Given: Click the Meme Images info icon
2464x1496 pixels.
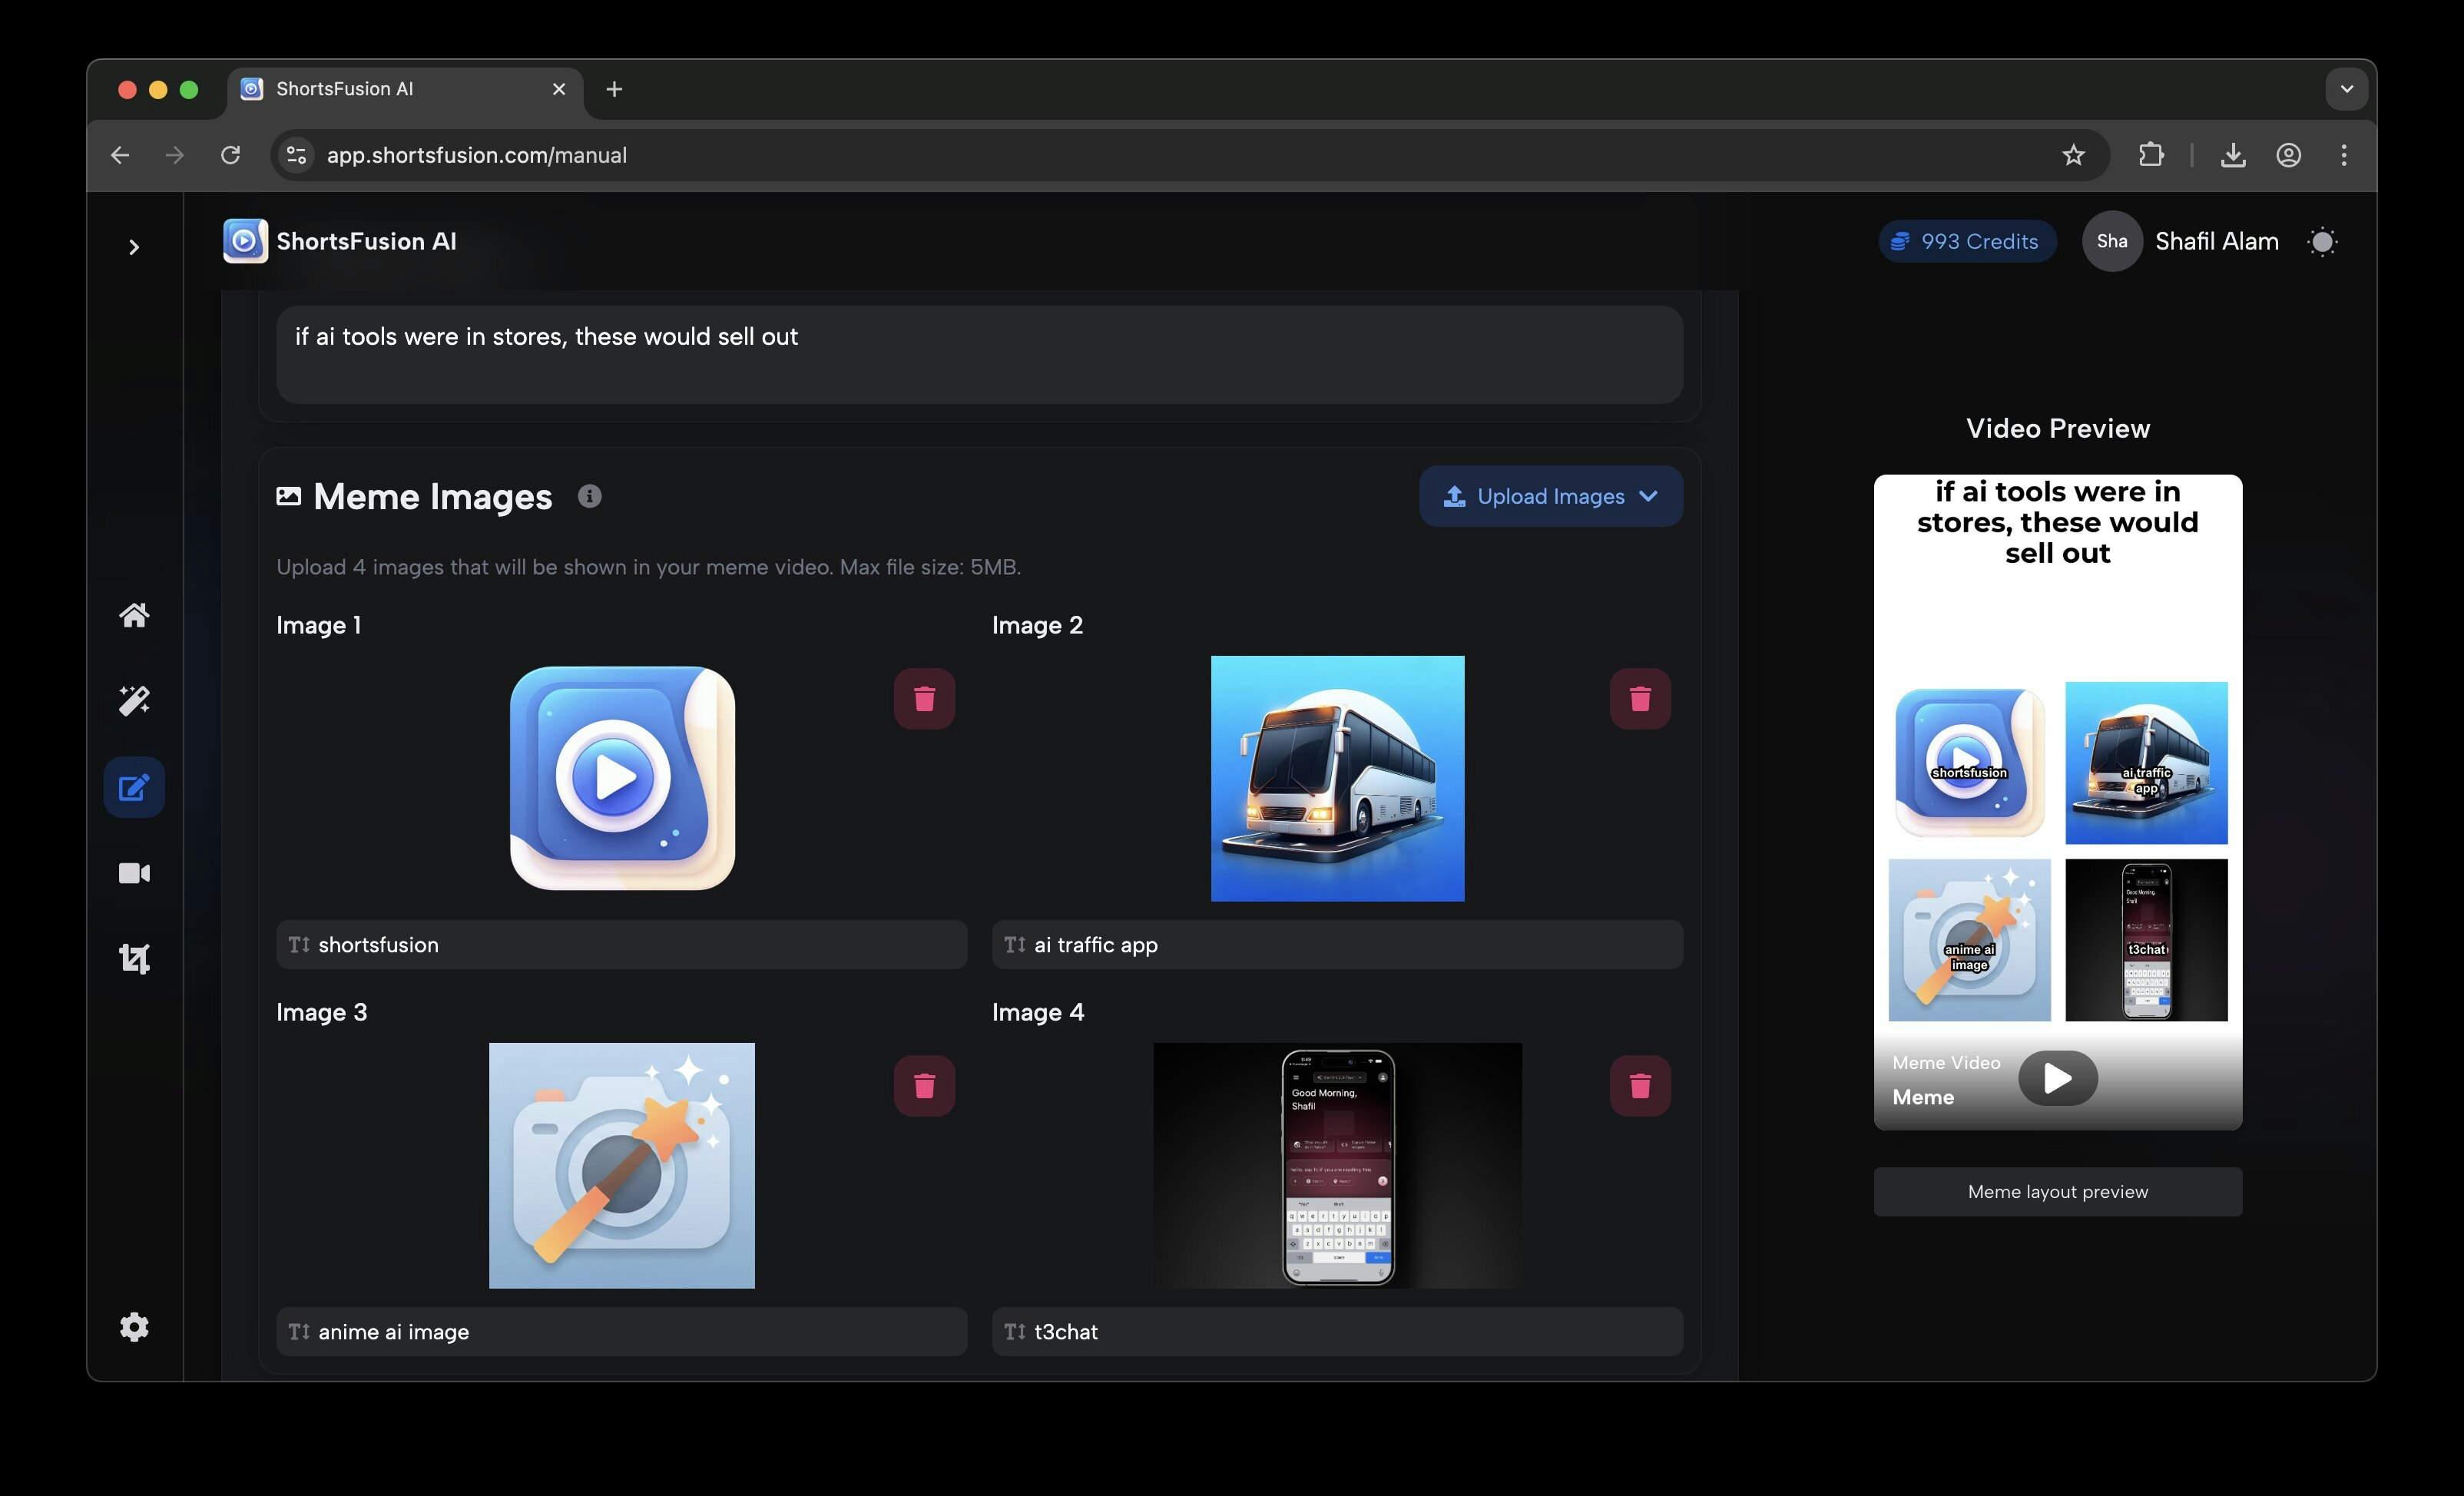Looking at the screenshot, I should 589,496.
